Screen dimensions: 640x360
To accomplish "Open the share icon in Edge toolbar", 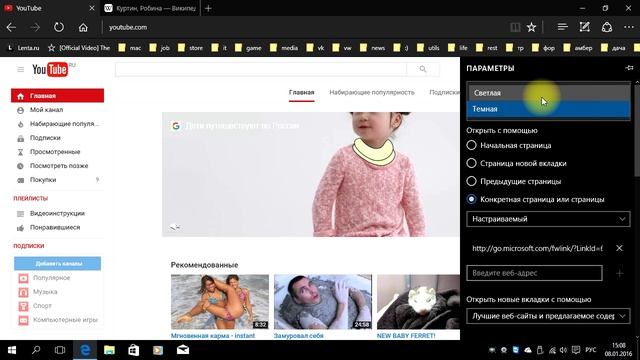I will point(607,27).
